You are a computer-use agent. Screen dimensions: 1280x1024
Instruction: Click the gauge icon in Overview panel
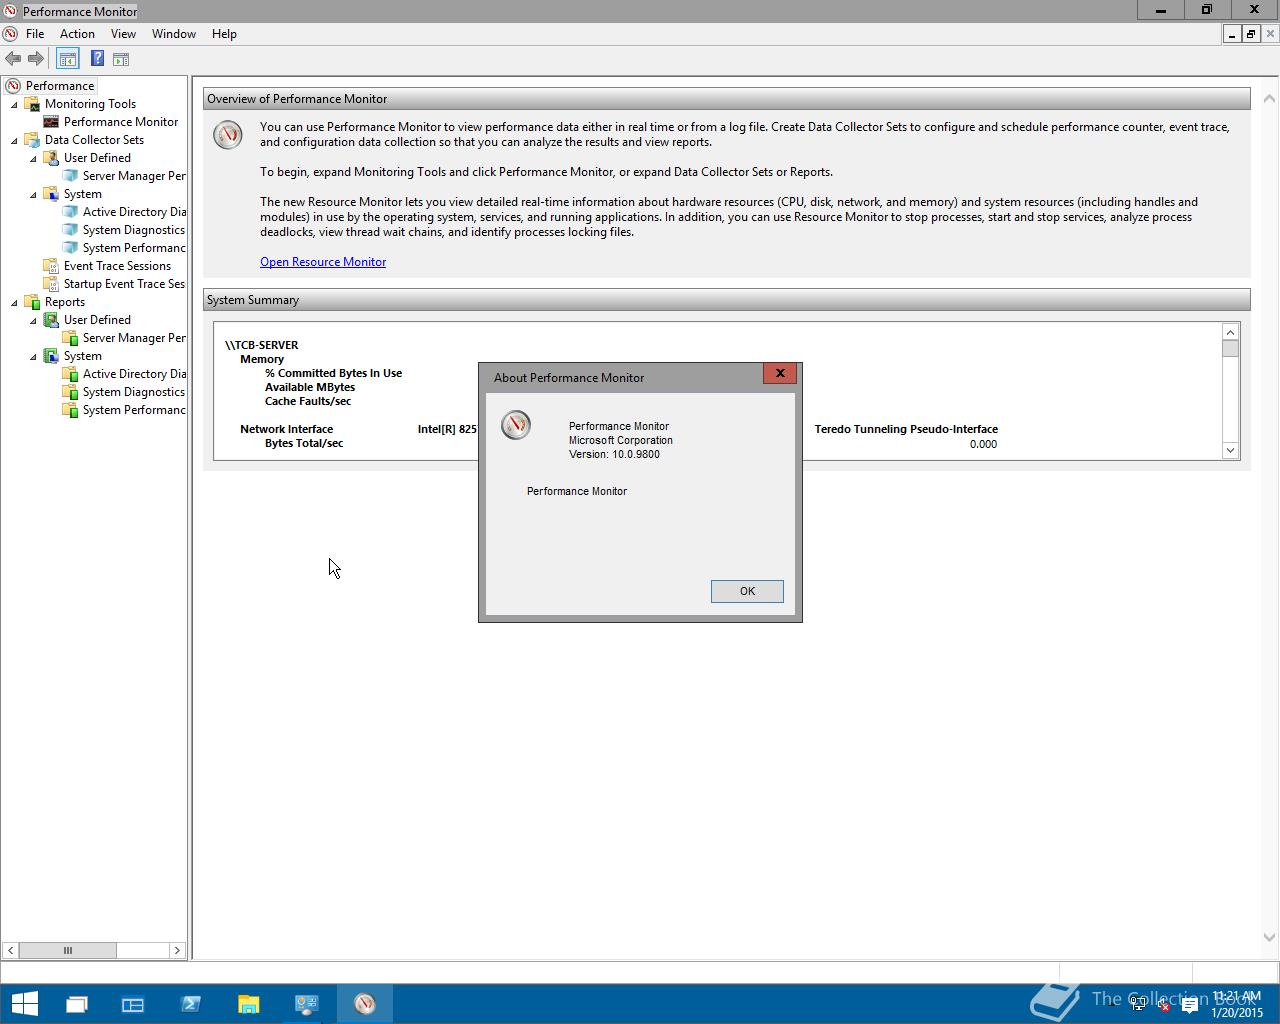tap(228, 135)
